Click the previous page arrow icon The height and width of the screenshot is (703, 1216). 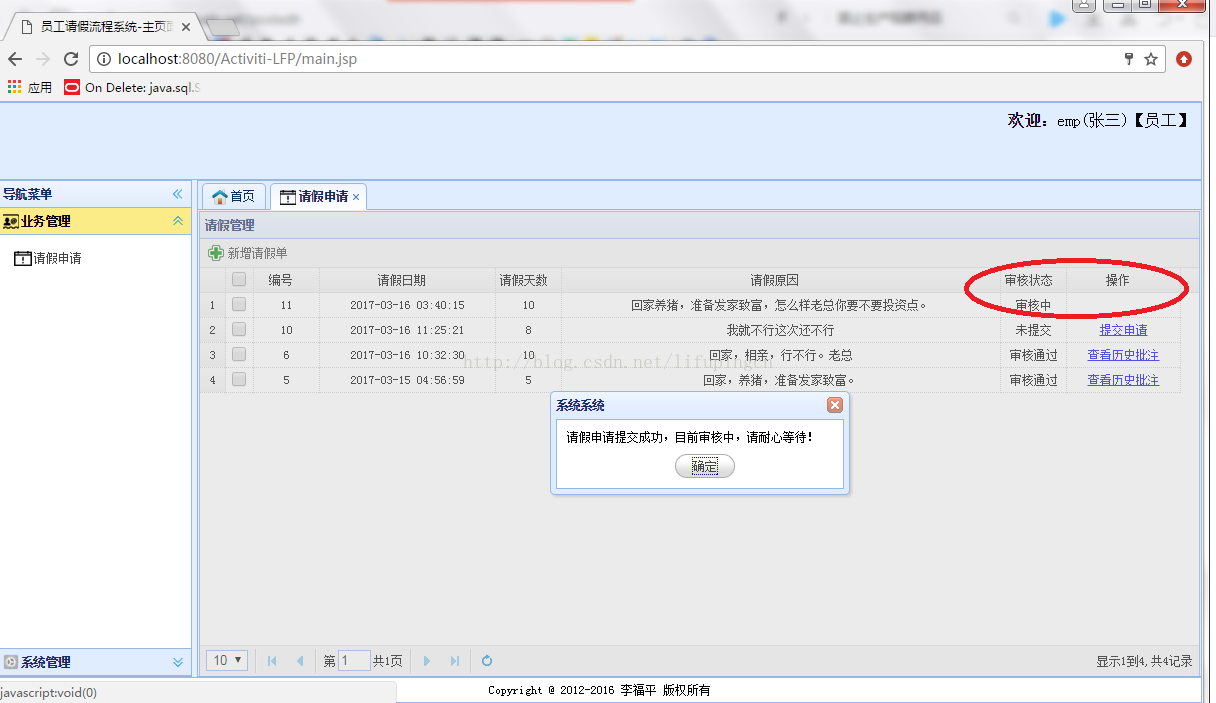point(300,660)
